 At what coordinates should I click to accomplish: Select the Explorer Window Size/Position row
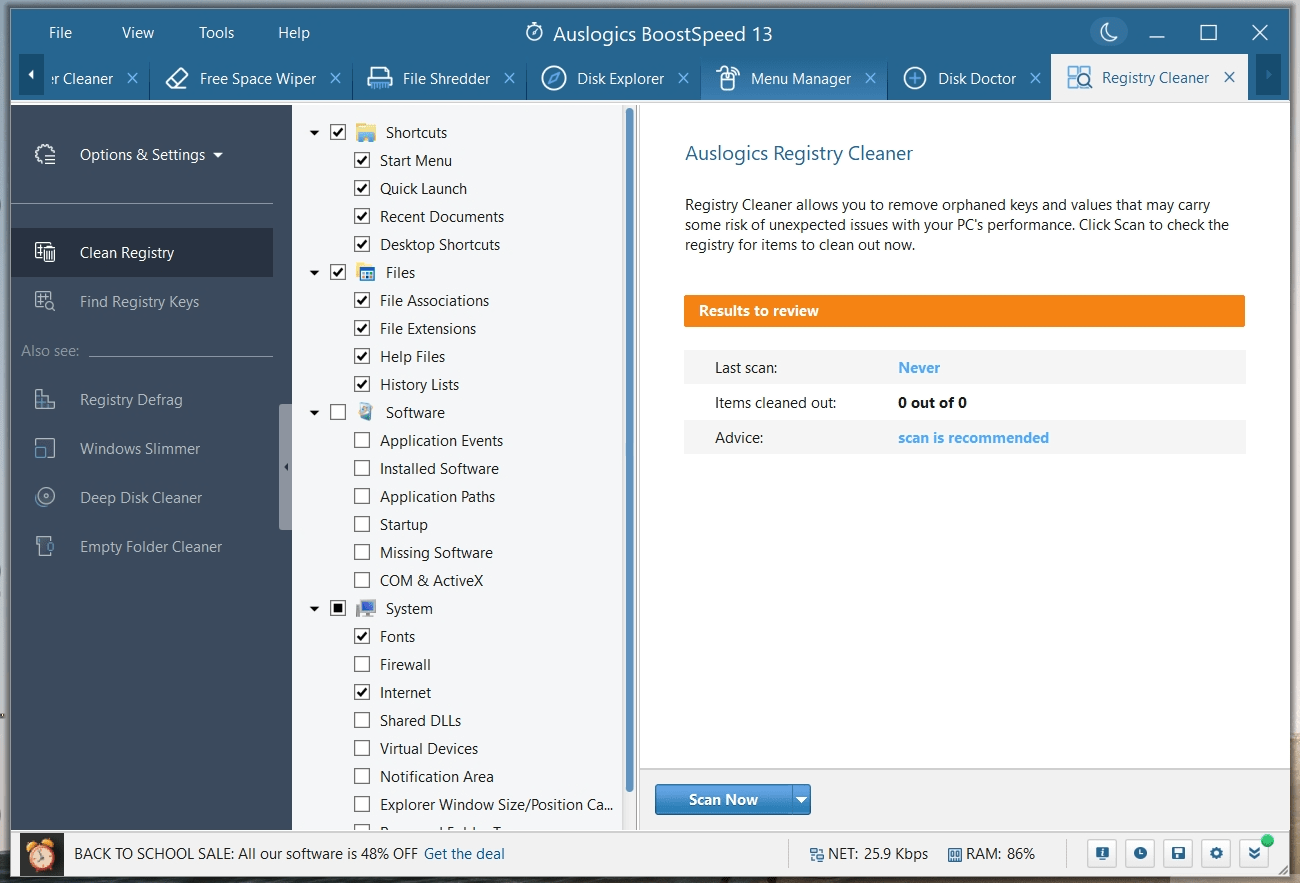pyautogui.click(x=485, y=804)
